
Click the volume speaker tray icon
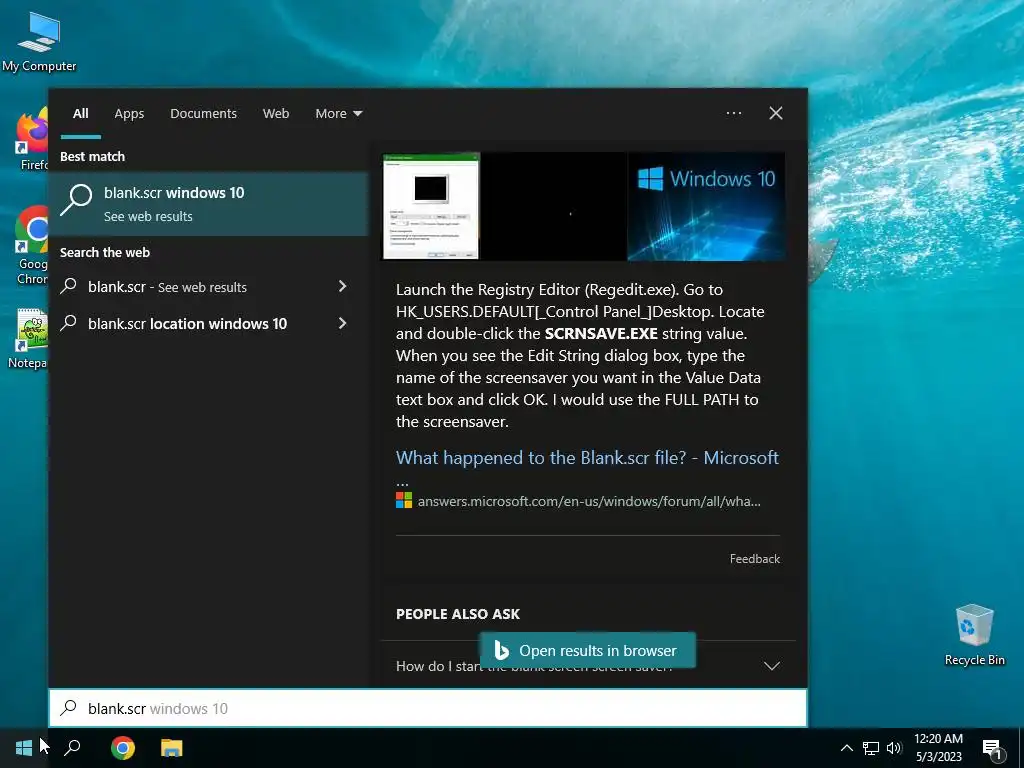coord(894,748)
